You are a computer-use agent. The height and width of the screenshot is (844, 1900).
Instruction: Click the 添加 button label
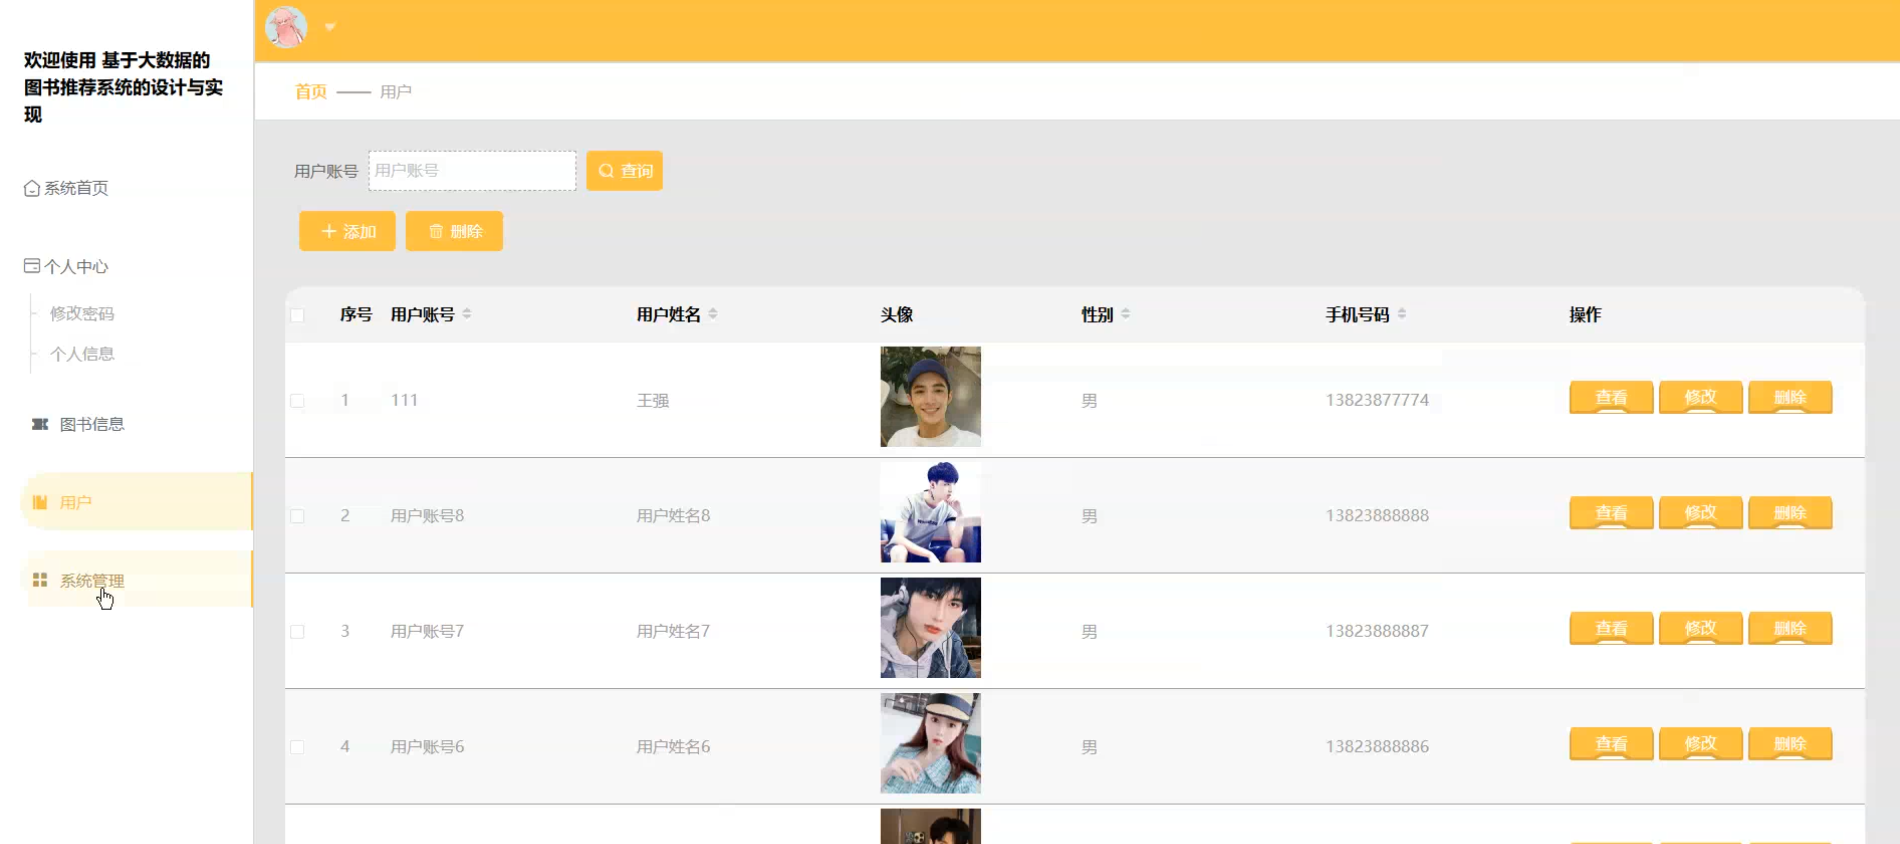click(360, 231)
